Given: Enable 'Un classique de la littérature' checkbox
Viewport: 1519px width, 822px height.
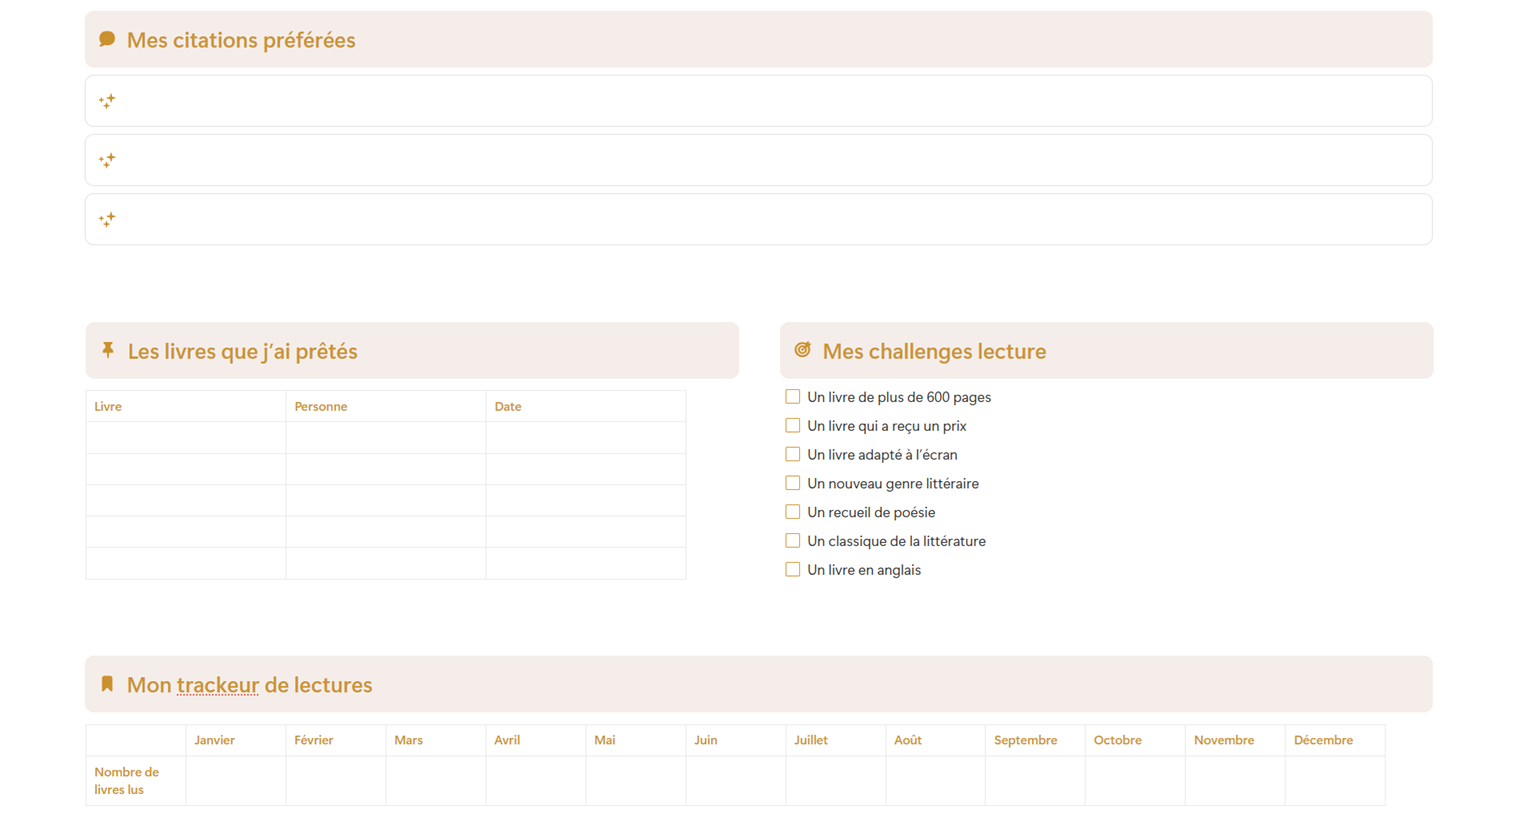Looking at the screenshot, I should (793, 541).
